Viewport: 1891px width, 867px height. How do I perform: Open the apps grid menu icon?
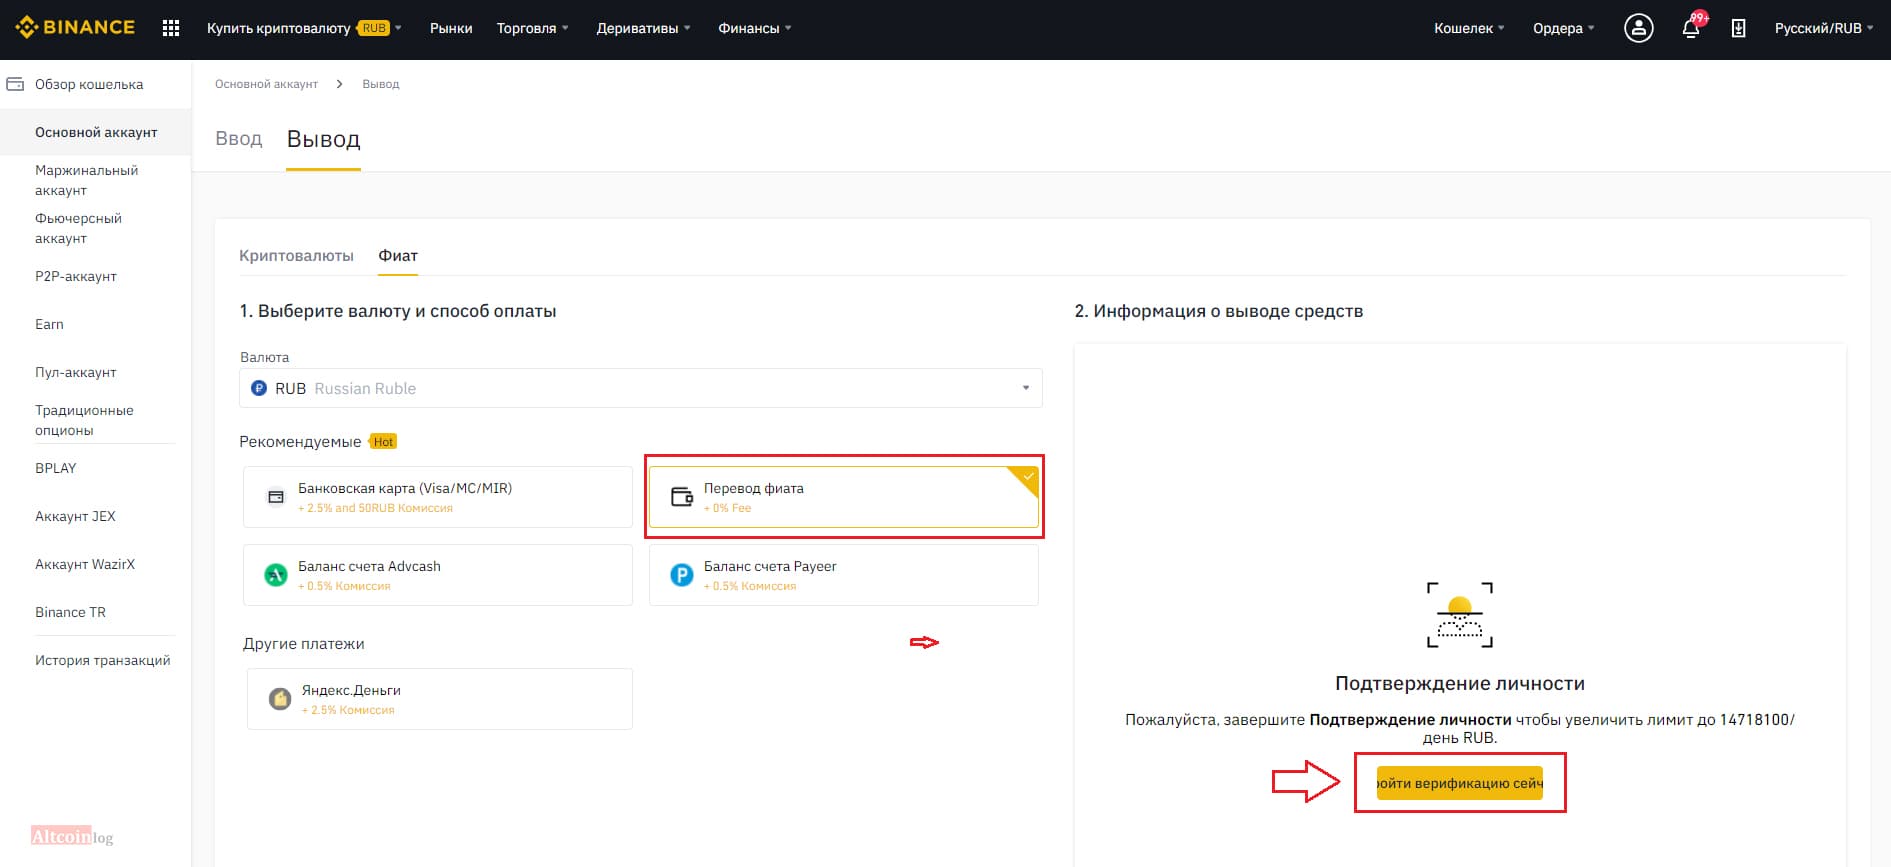(171, 28)
